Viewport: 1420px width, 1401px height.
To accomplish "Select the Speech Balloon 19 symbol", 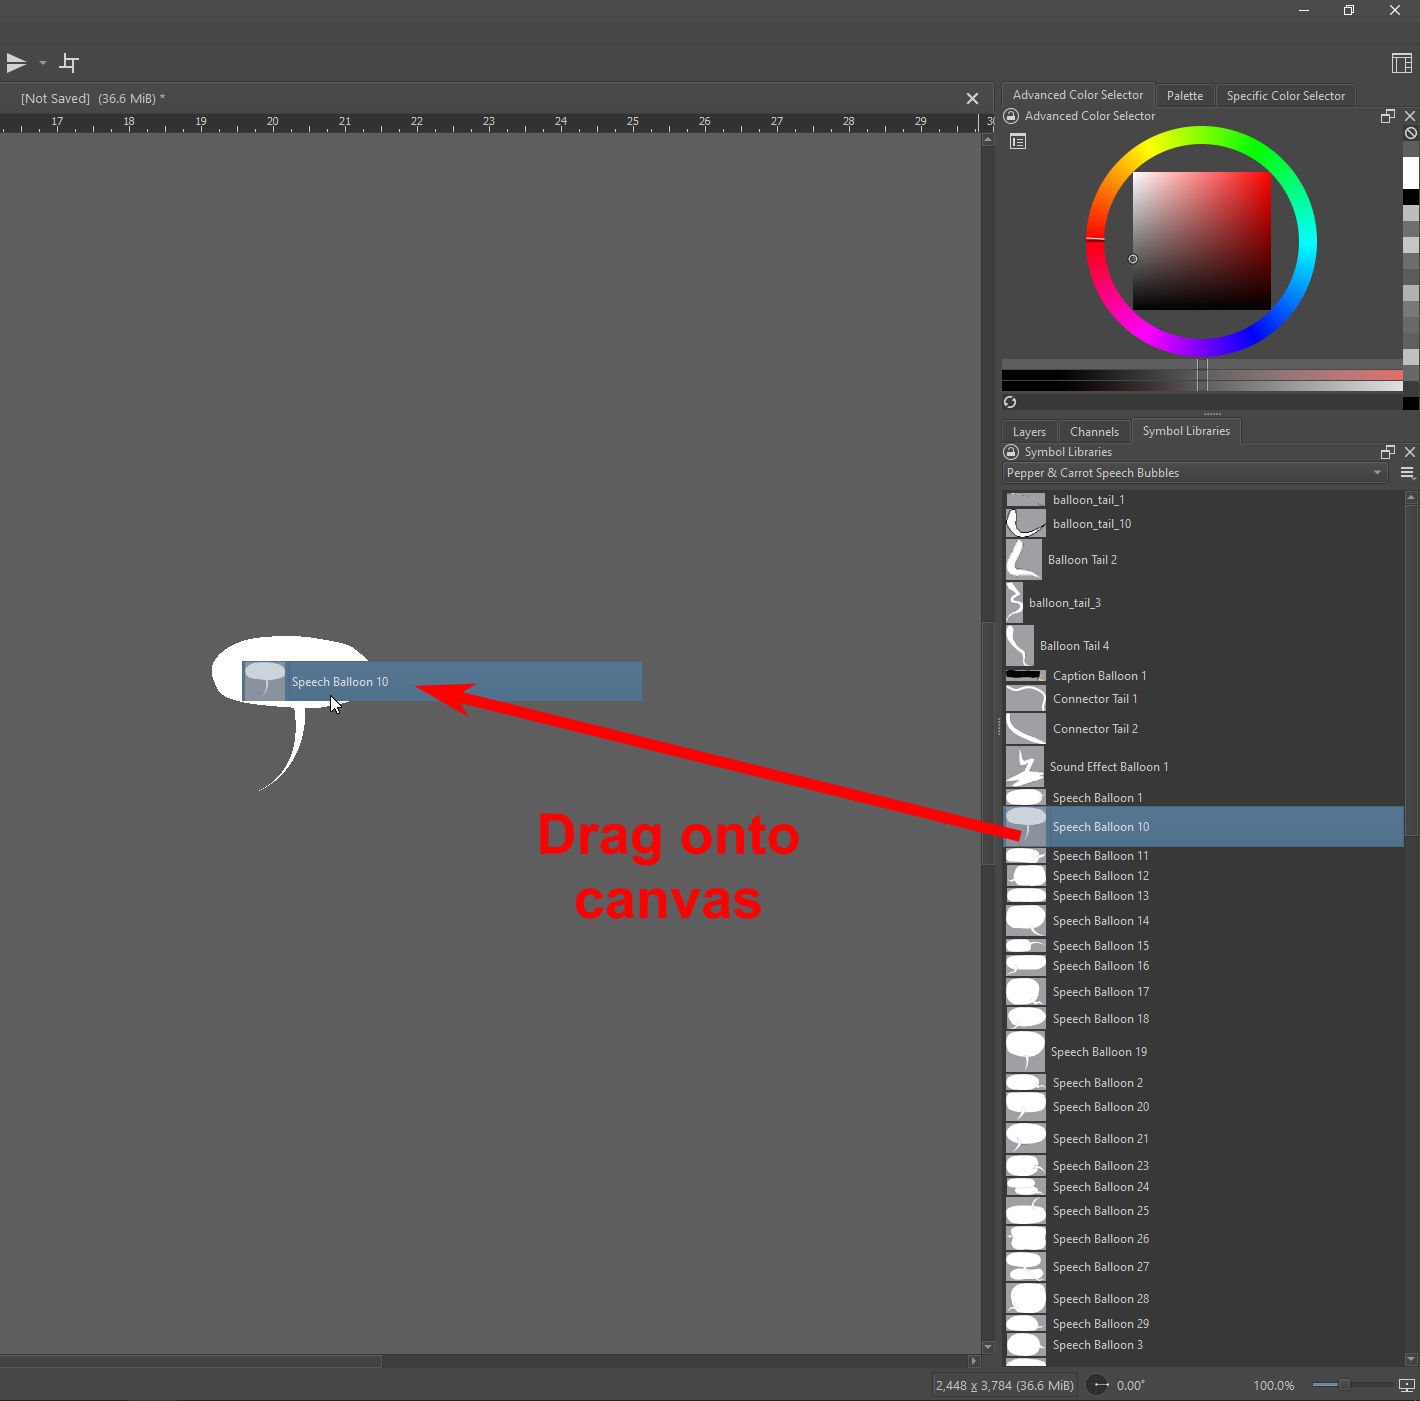I will point(1204,1052).
